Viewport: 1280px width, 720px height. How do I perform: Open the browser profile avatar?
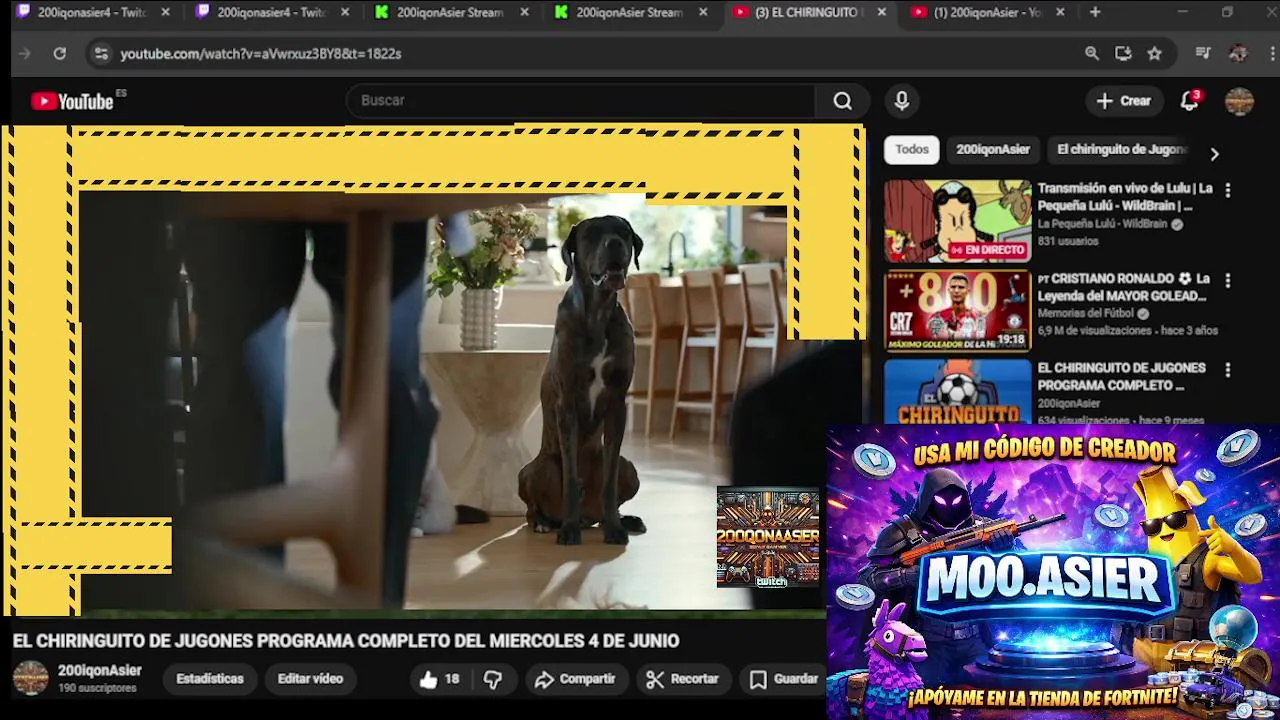coord(1238,54)
